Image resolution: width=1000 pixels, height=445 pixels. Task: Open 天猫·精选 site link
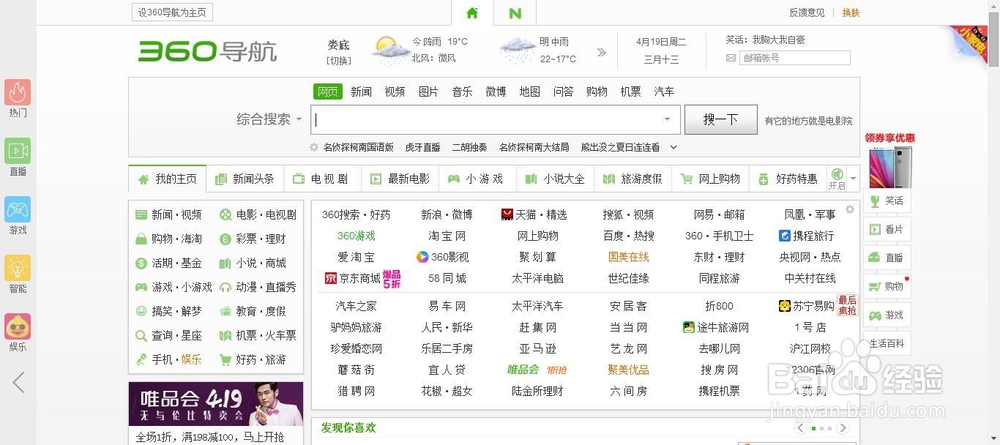(534, 215)
